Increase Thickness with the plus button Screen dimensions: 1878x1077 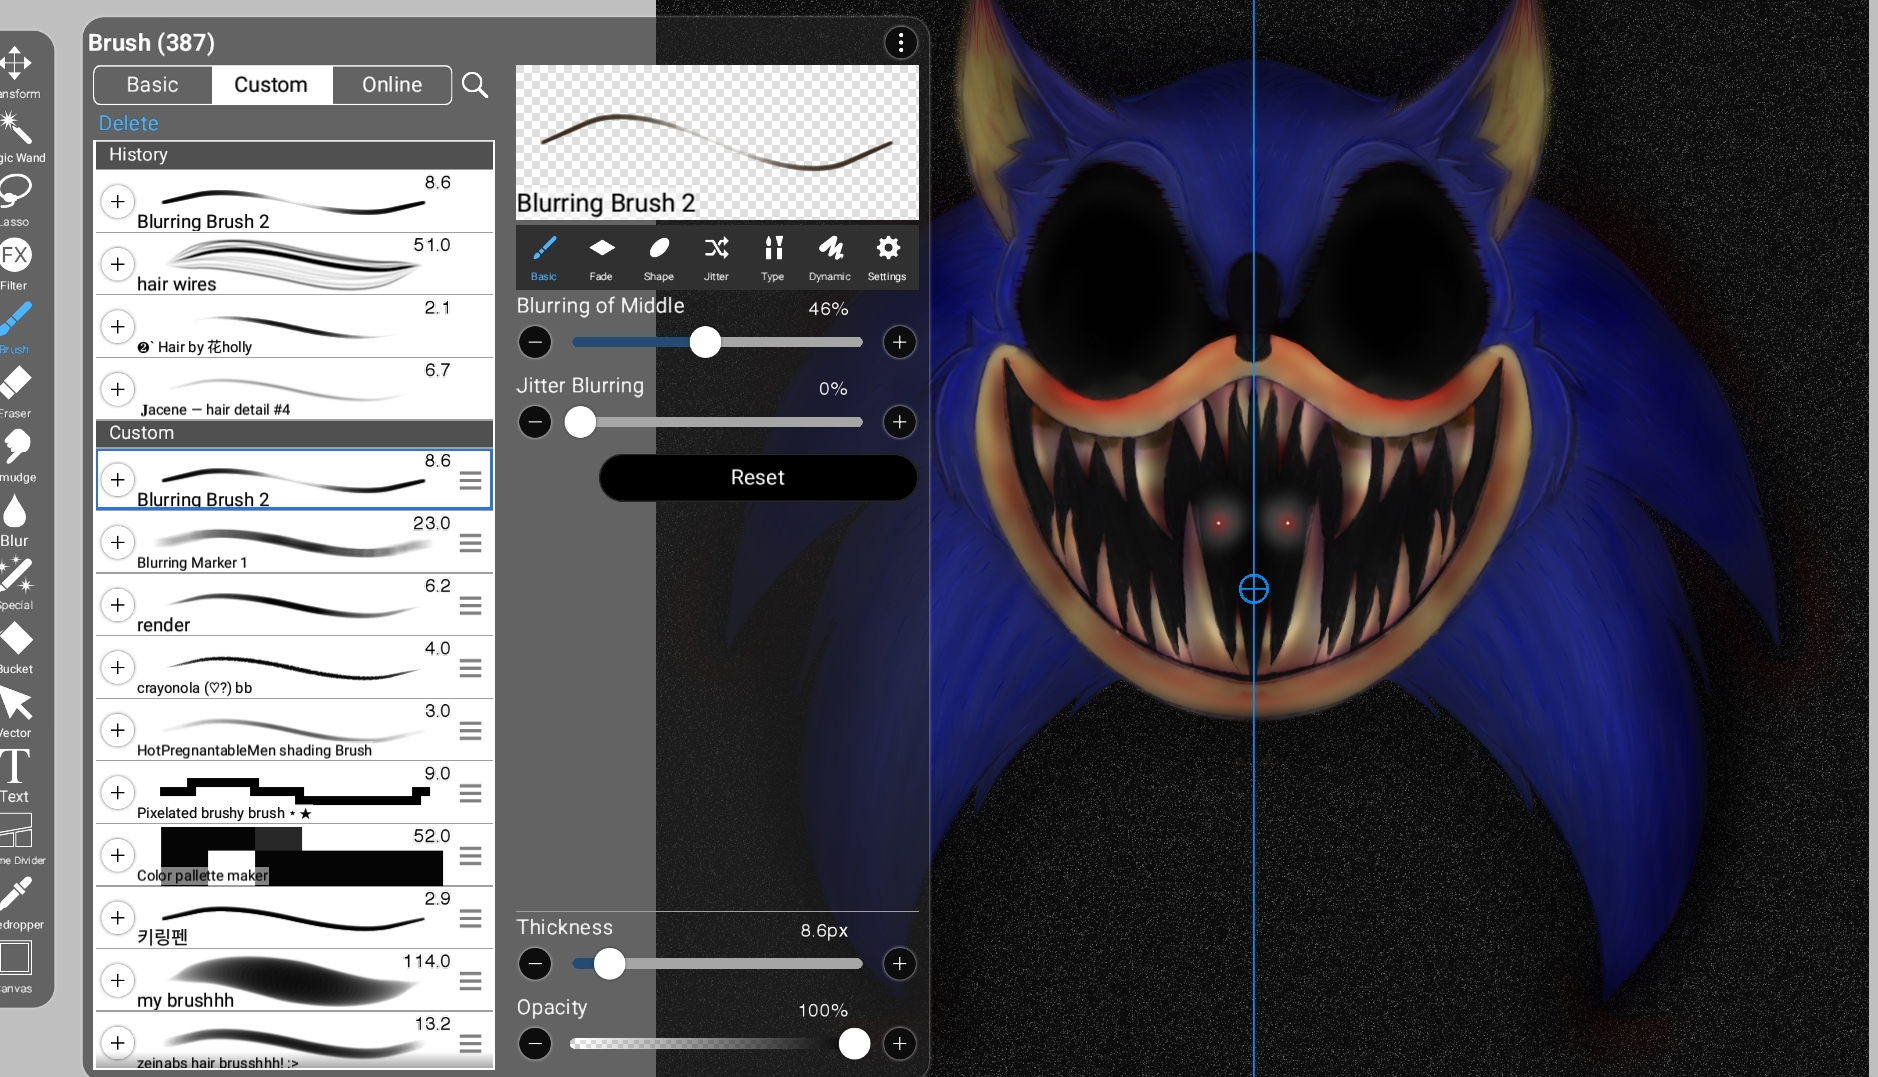pyautogui.click(x=899, y=964)
